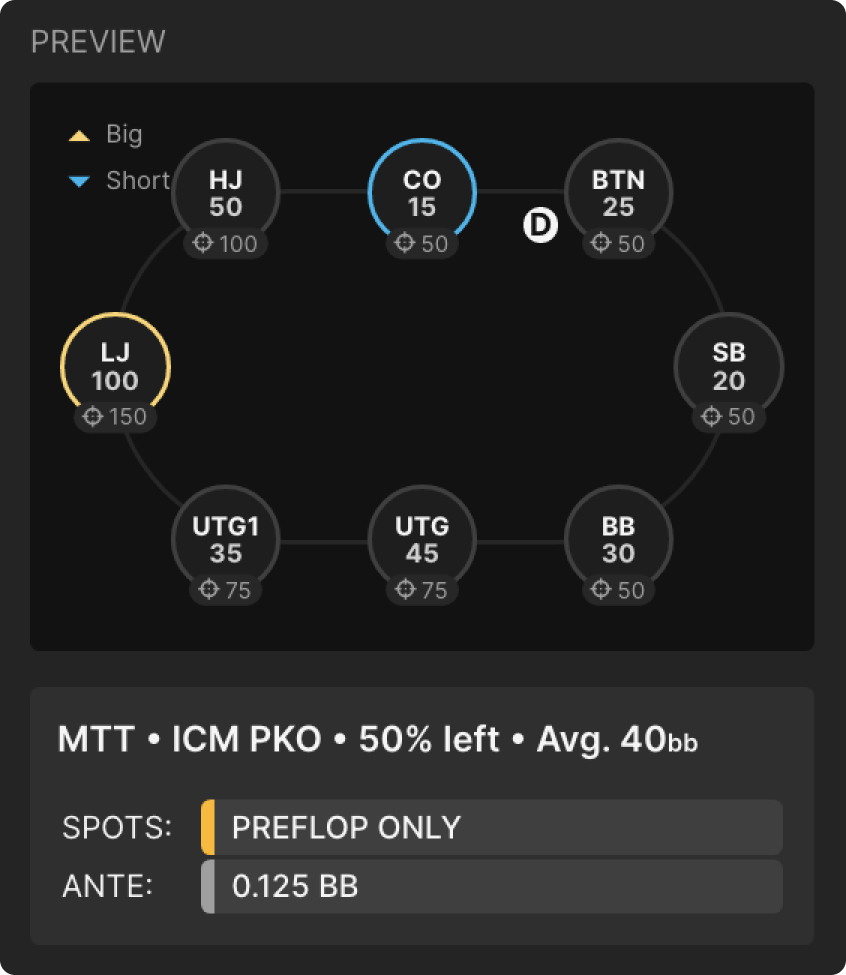Screen dimensions: 846x975
Task: Click the 0.125 BB ante field
Action: [x=495, y=886]
